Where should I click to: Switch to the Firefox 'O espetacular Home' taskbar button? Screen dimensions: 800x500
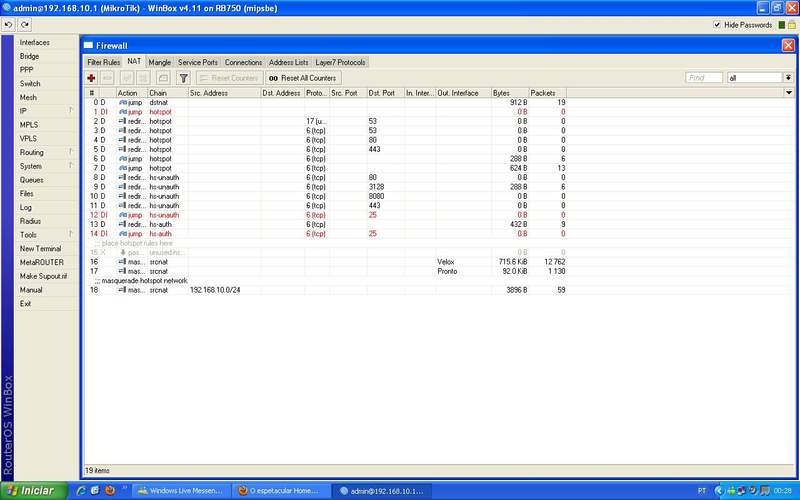[x=282, y=491]
